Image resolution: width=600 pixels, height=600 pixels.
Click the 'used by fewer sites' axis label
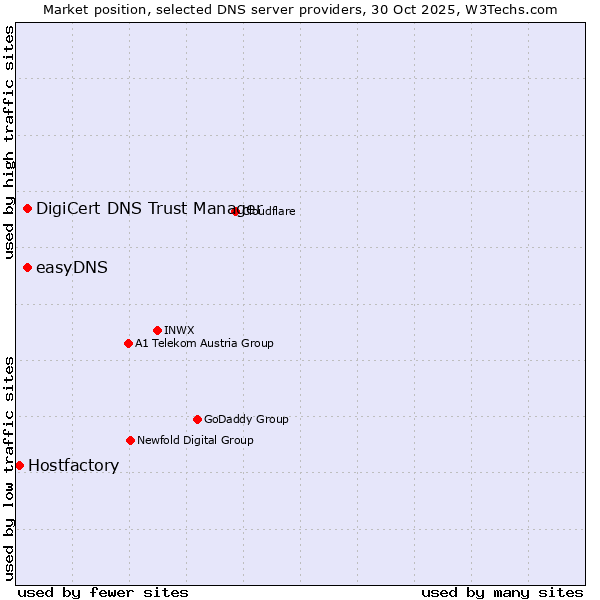click(x=103, y=592)
